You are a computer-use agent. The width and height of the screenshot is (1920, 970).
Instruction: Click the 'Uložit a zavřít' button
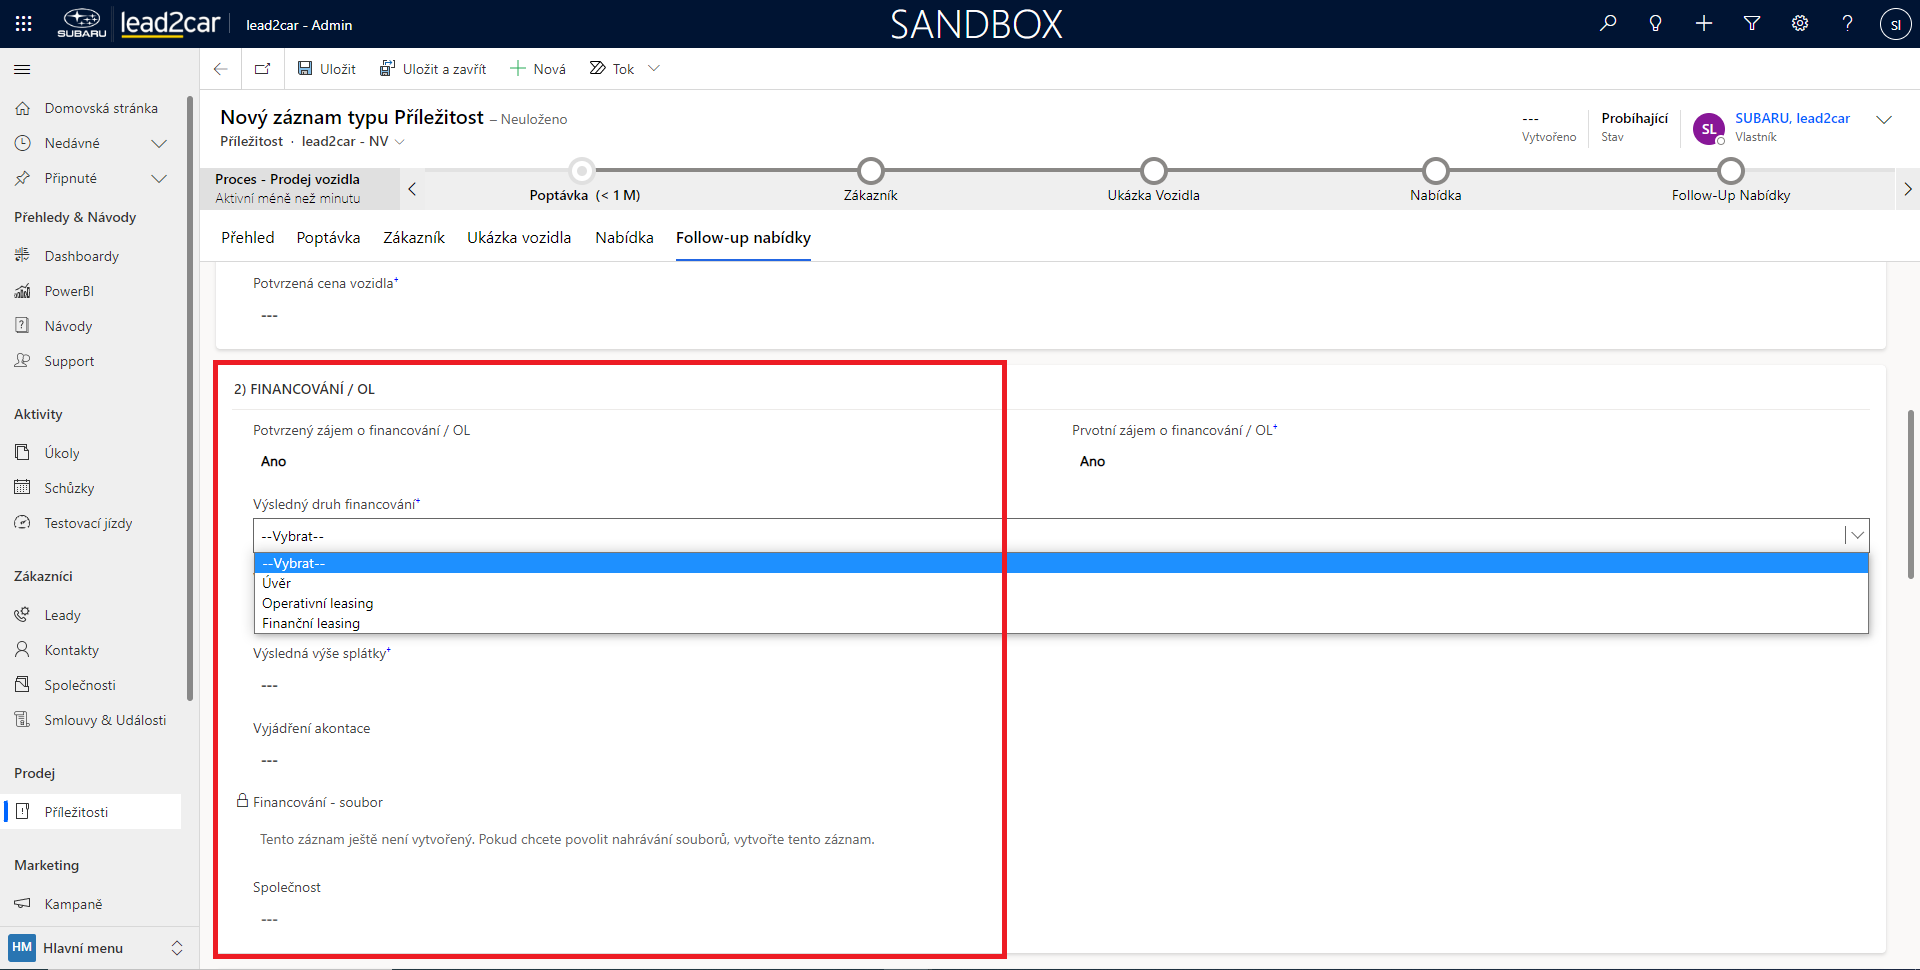click(433, 69)
